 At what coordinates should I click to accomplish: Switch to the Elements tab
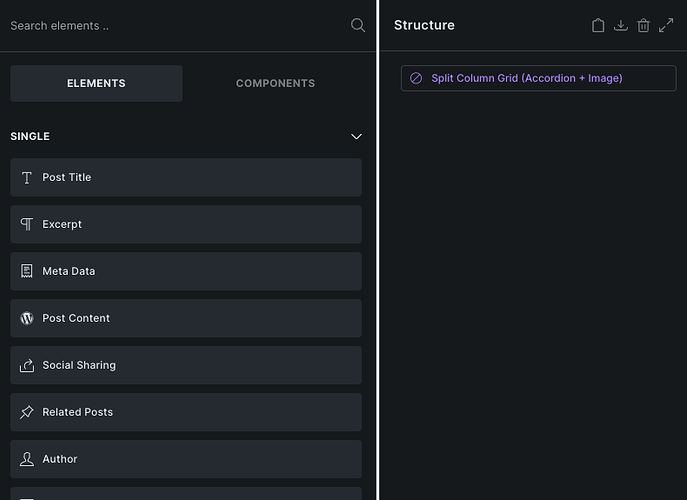pos(96,84)
